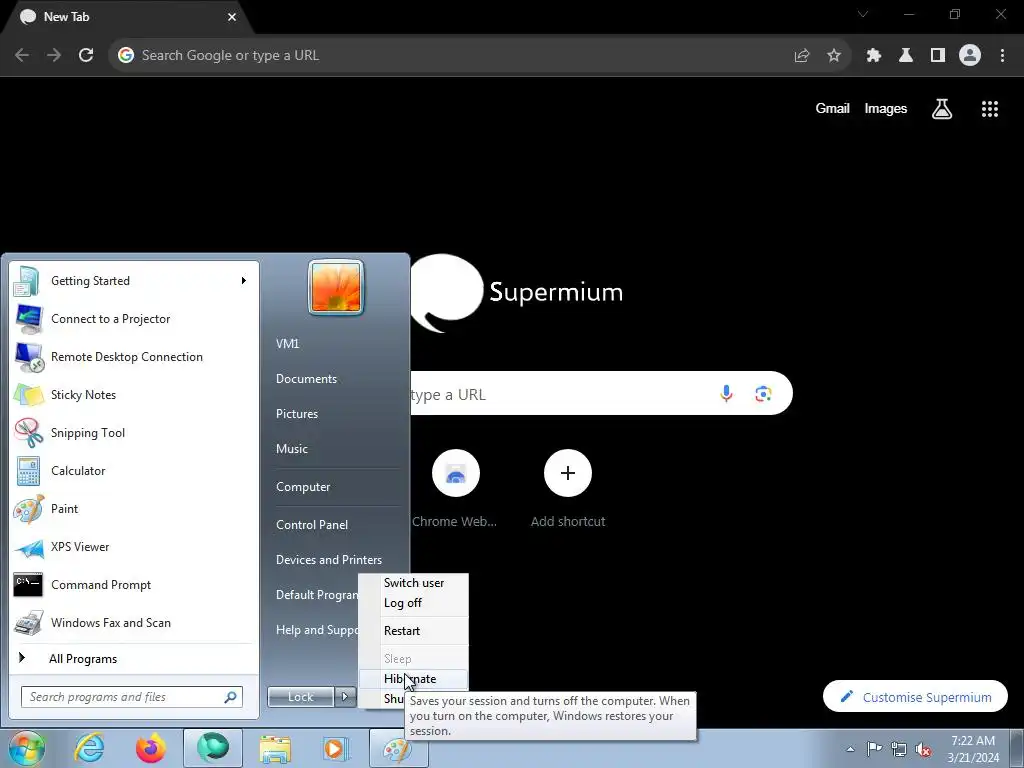
Task: Open Paint from Start menu
Action: pos(134,509)
